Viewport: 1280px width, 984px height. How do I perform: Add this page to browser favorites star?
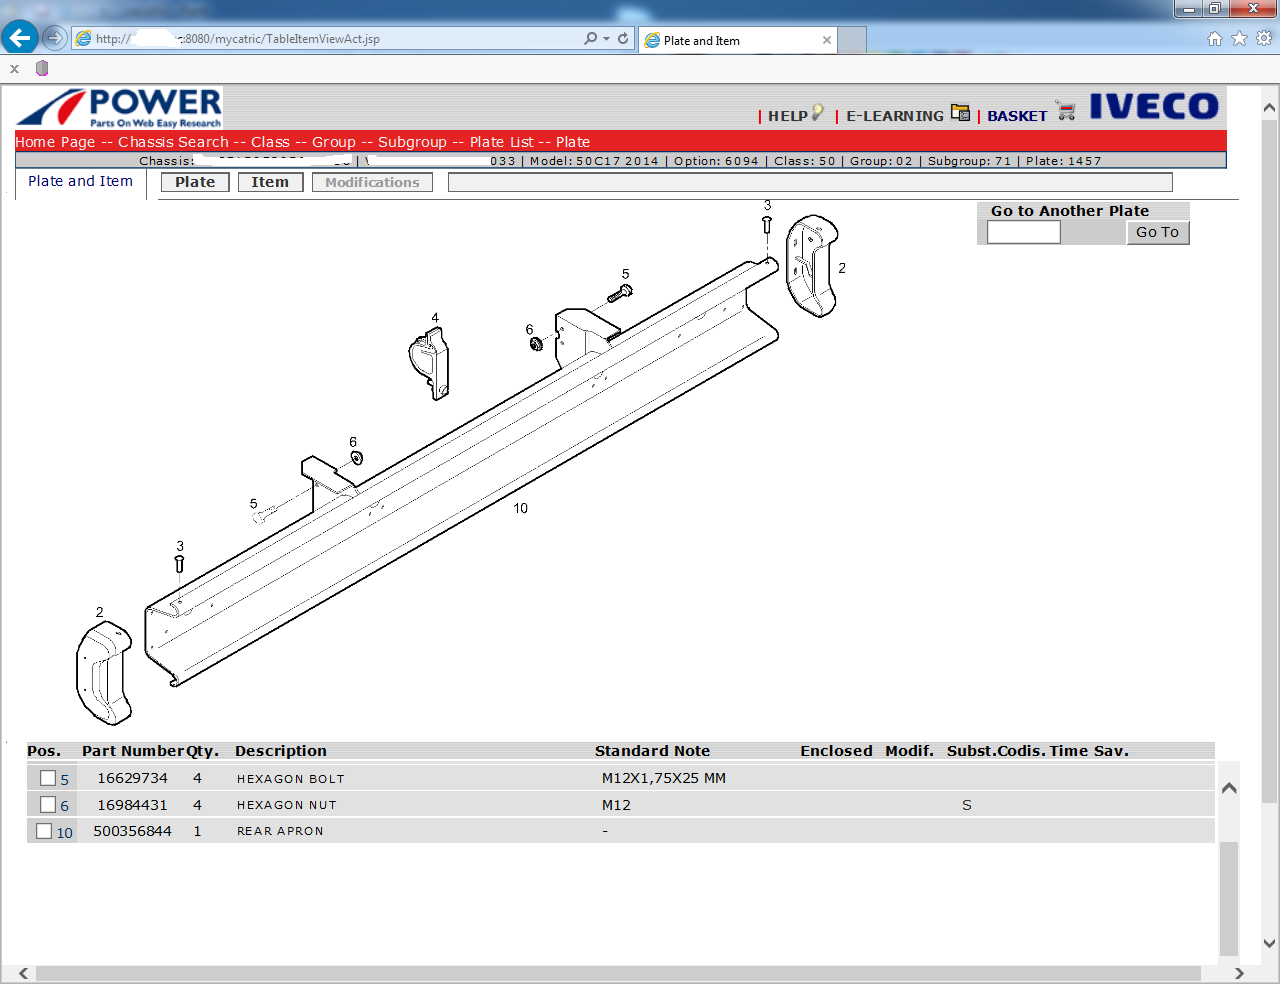point(1238,37)
